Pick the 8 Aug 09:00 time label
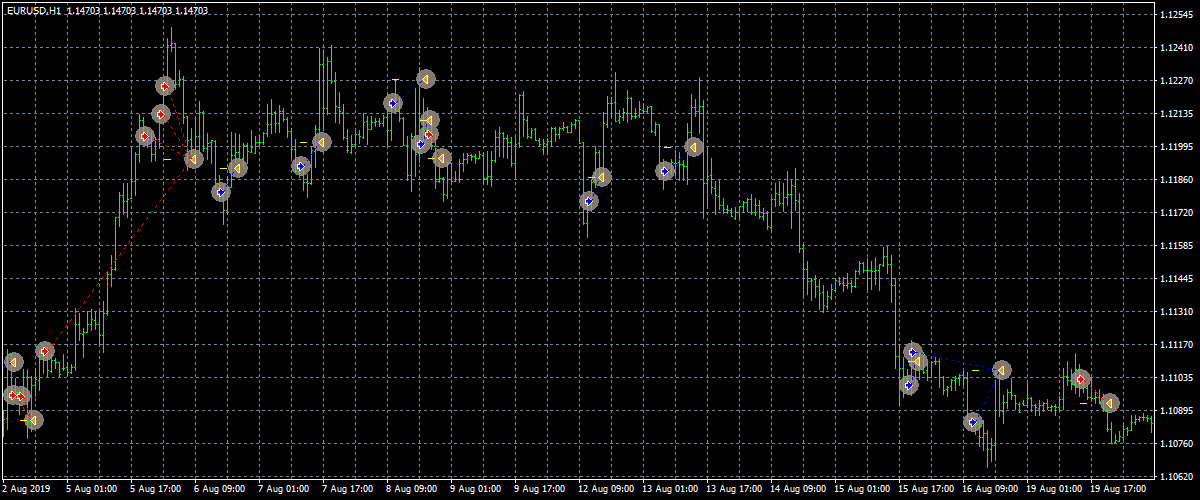The width and height of the screenshot is (1200, 500). point(412,490)
